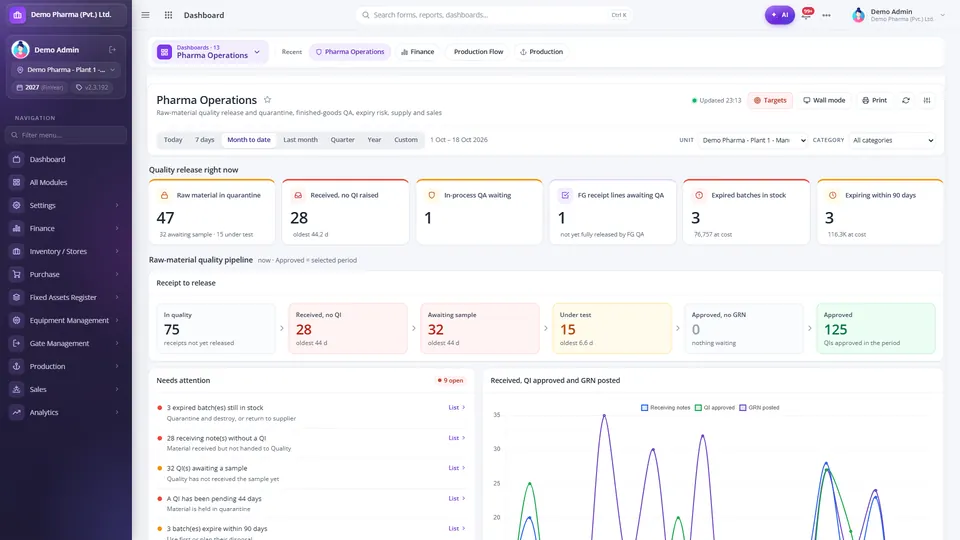Image resolution: width=960 pixels, height=540 pixels.
Task: Select the Custom date range
Action: point(405,140)
